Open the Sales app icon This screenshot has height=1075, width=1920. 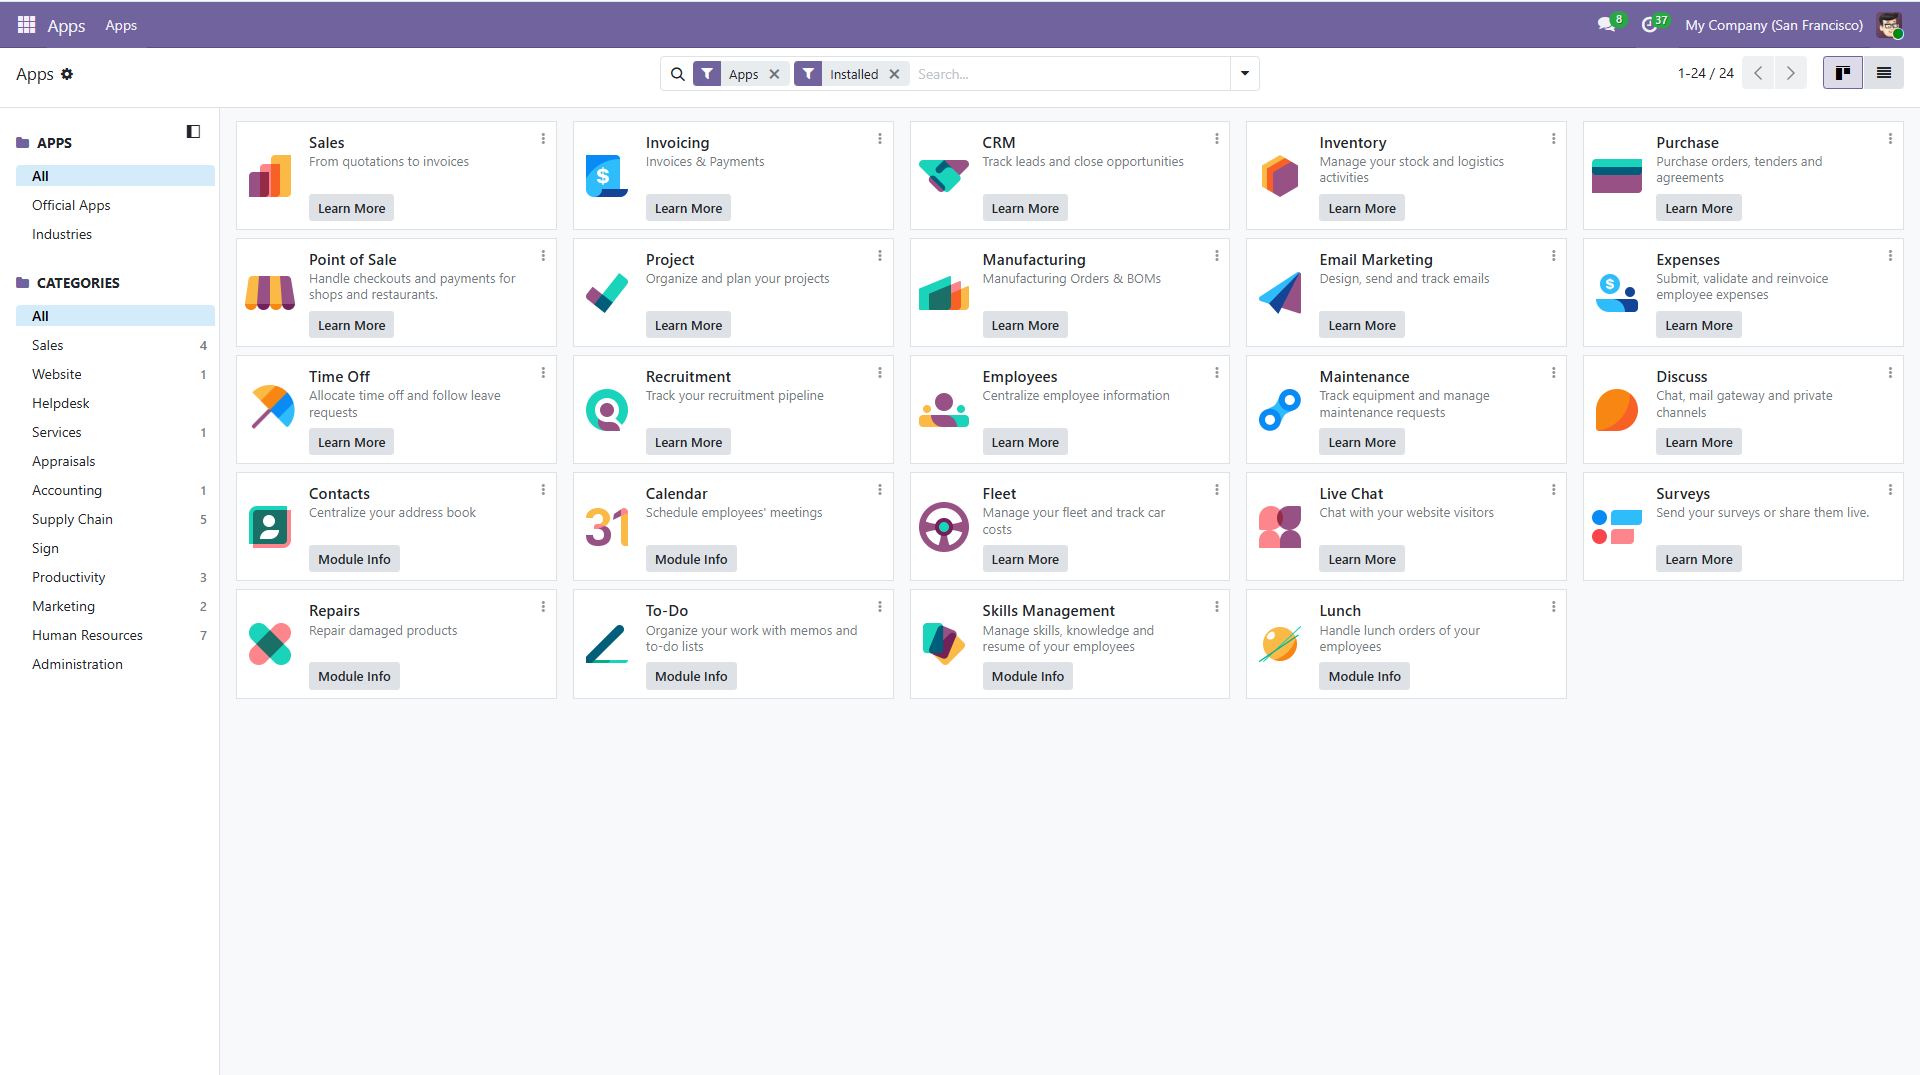tap(269, 176)
